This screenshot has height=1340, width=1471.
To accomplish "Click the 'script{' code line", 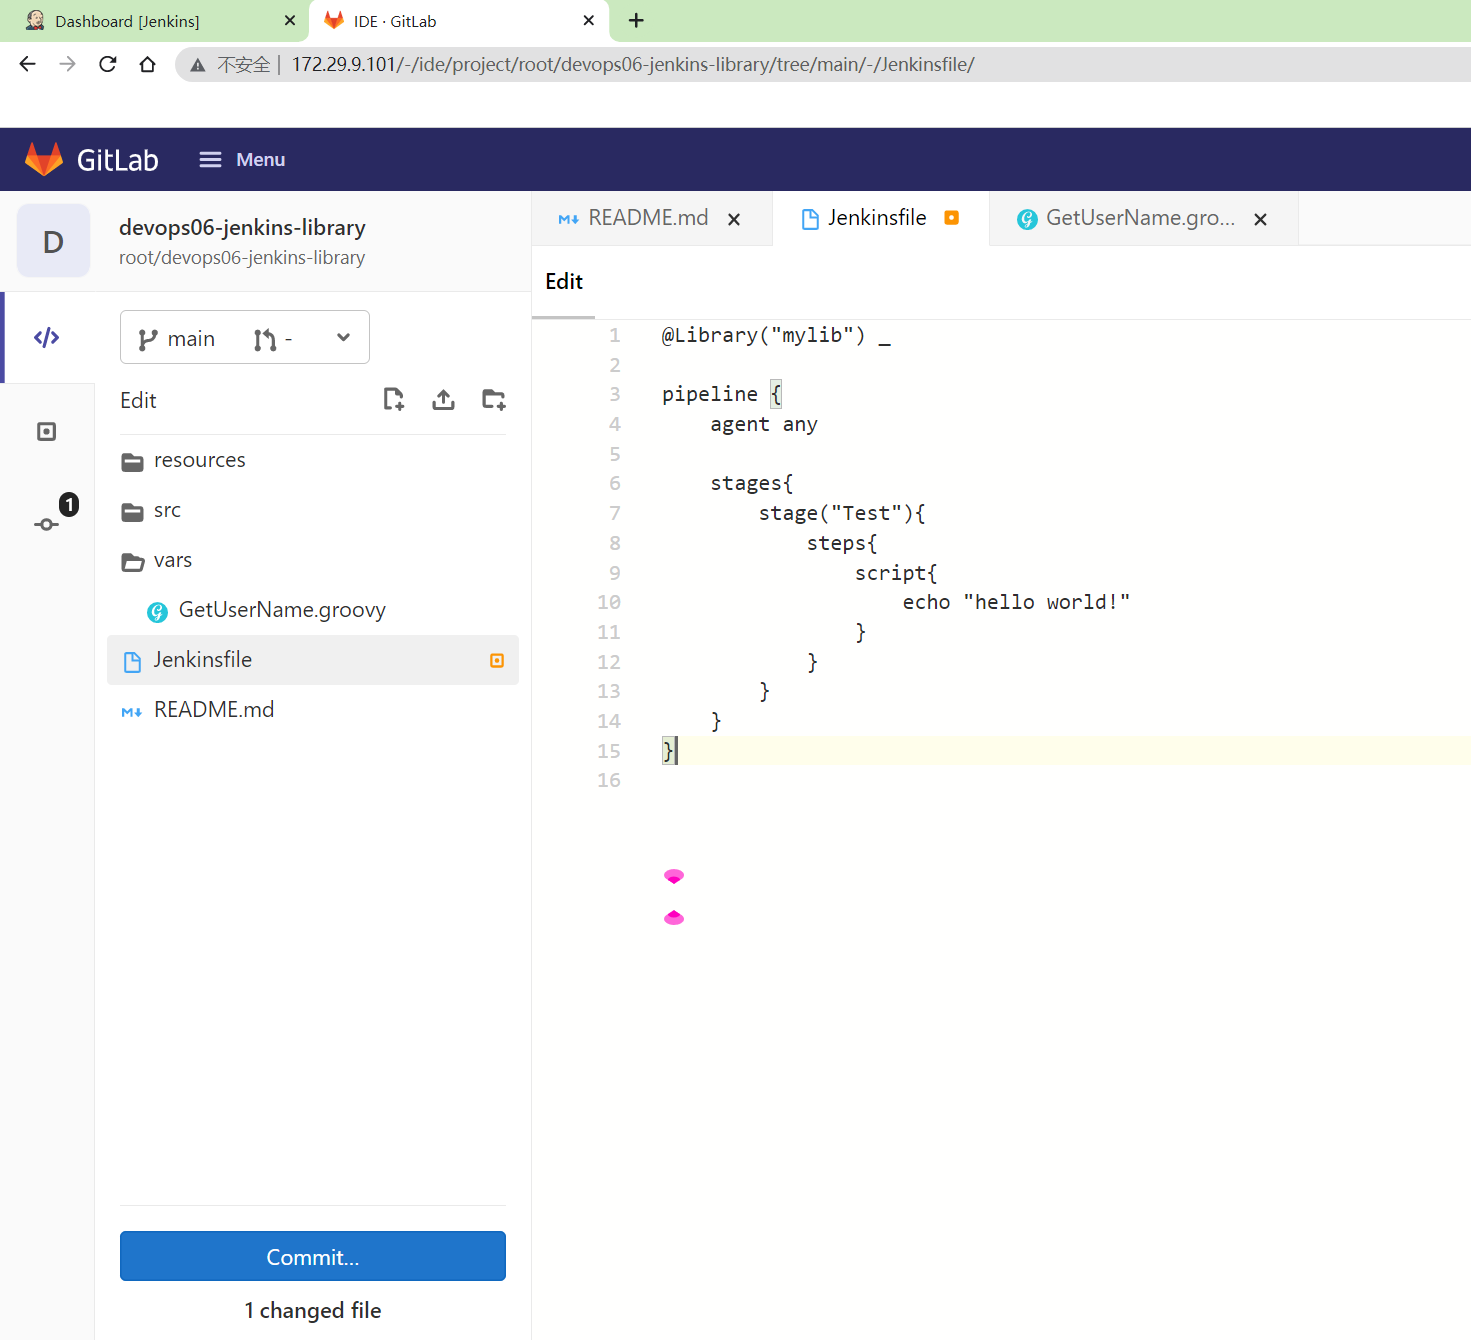I will pyautogui.click(x=896, y=573).
